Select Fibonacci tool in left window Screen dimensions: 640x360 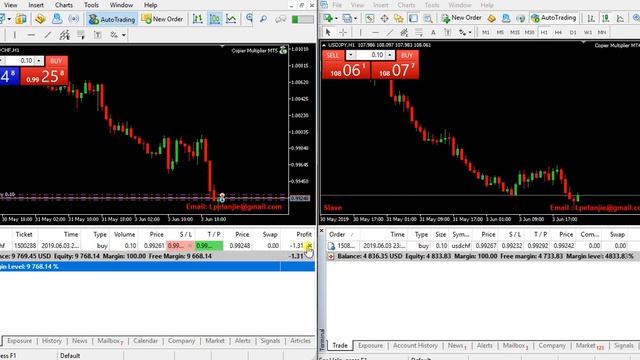click(x=81, y=35)
